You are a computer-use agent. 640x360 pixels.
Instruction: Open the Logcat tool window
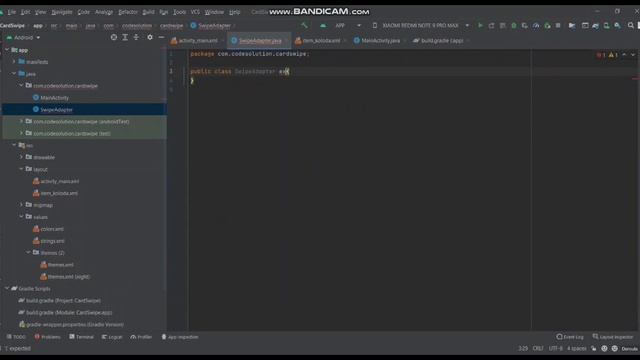coord(112,337)
